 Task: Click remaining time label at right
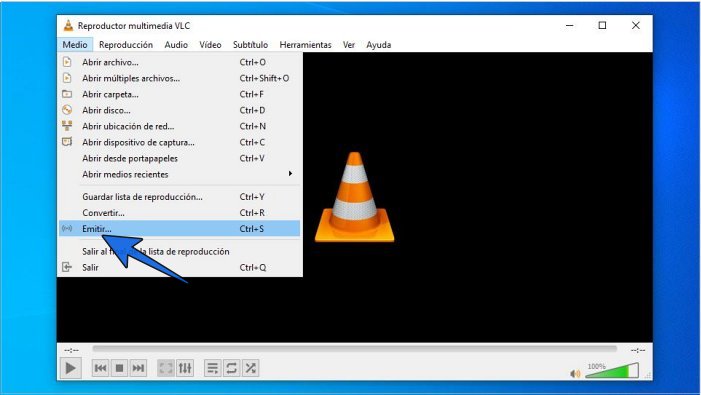[638, 350]
